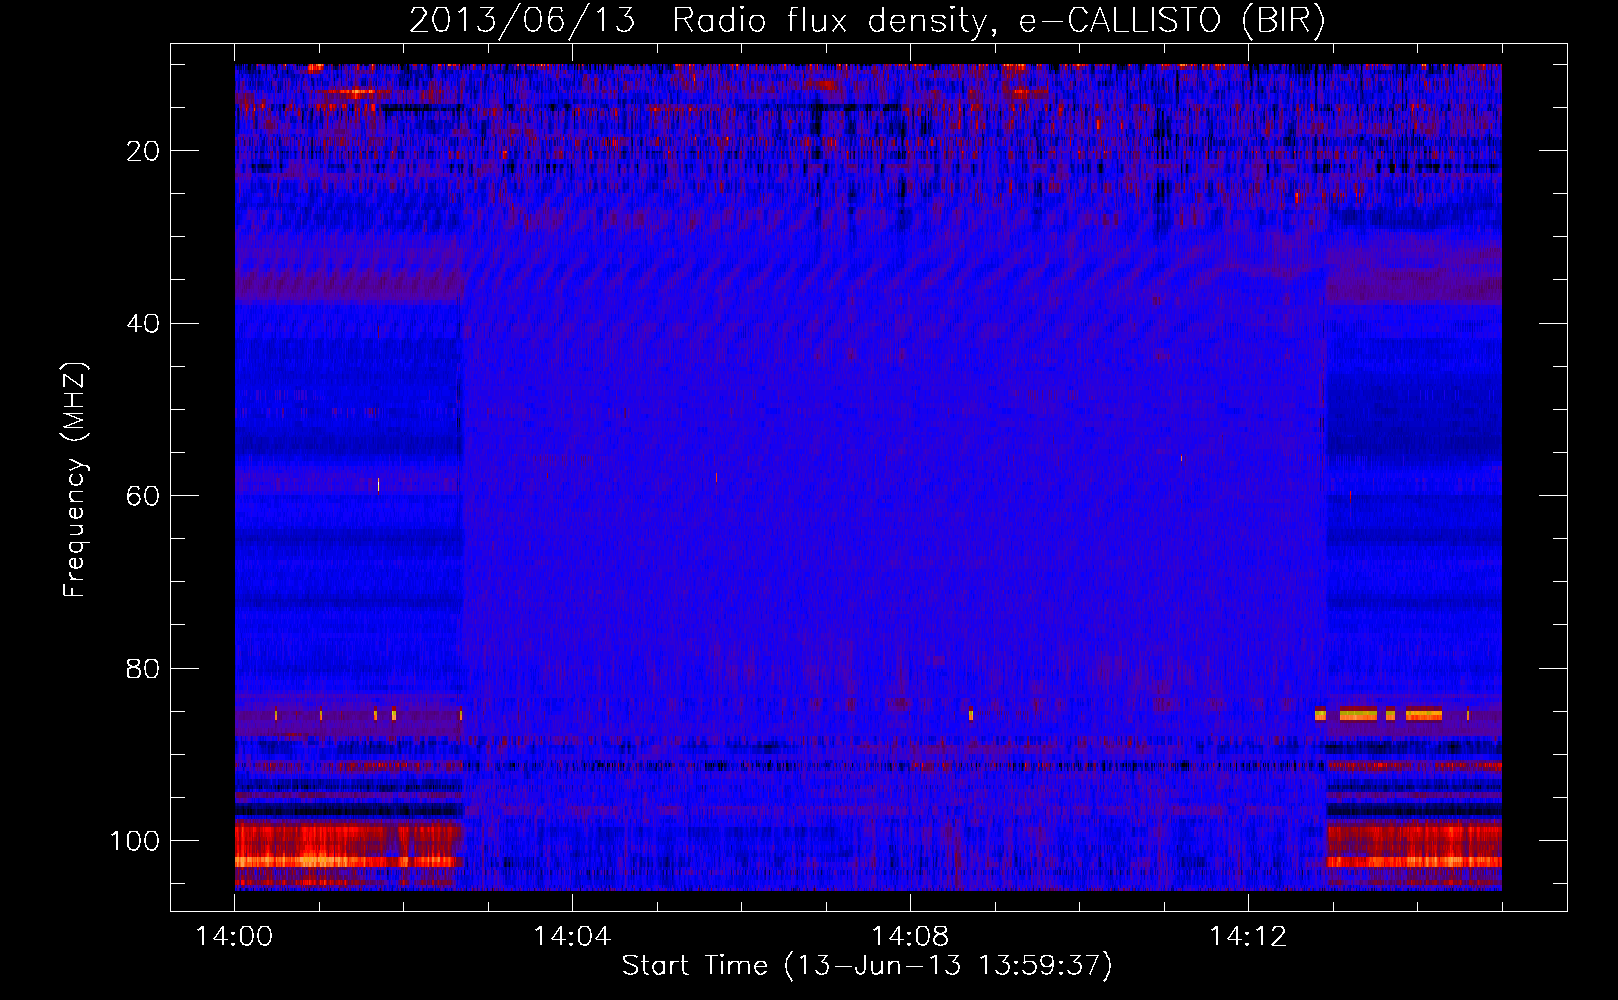Click the plot title '2013/06/13 Radio flux density, e-CALLISTO (BIR)'

click(x=867, y=21)
